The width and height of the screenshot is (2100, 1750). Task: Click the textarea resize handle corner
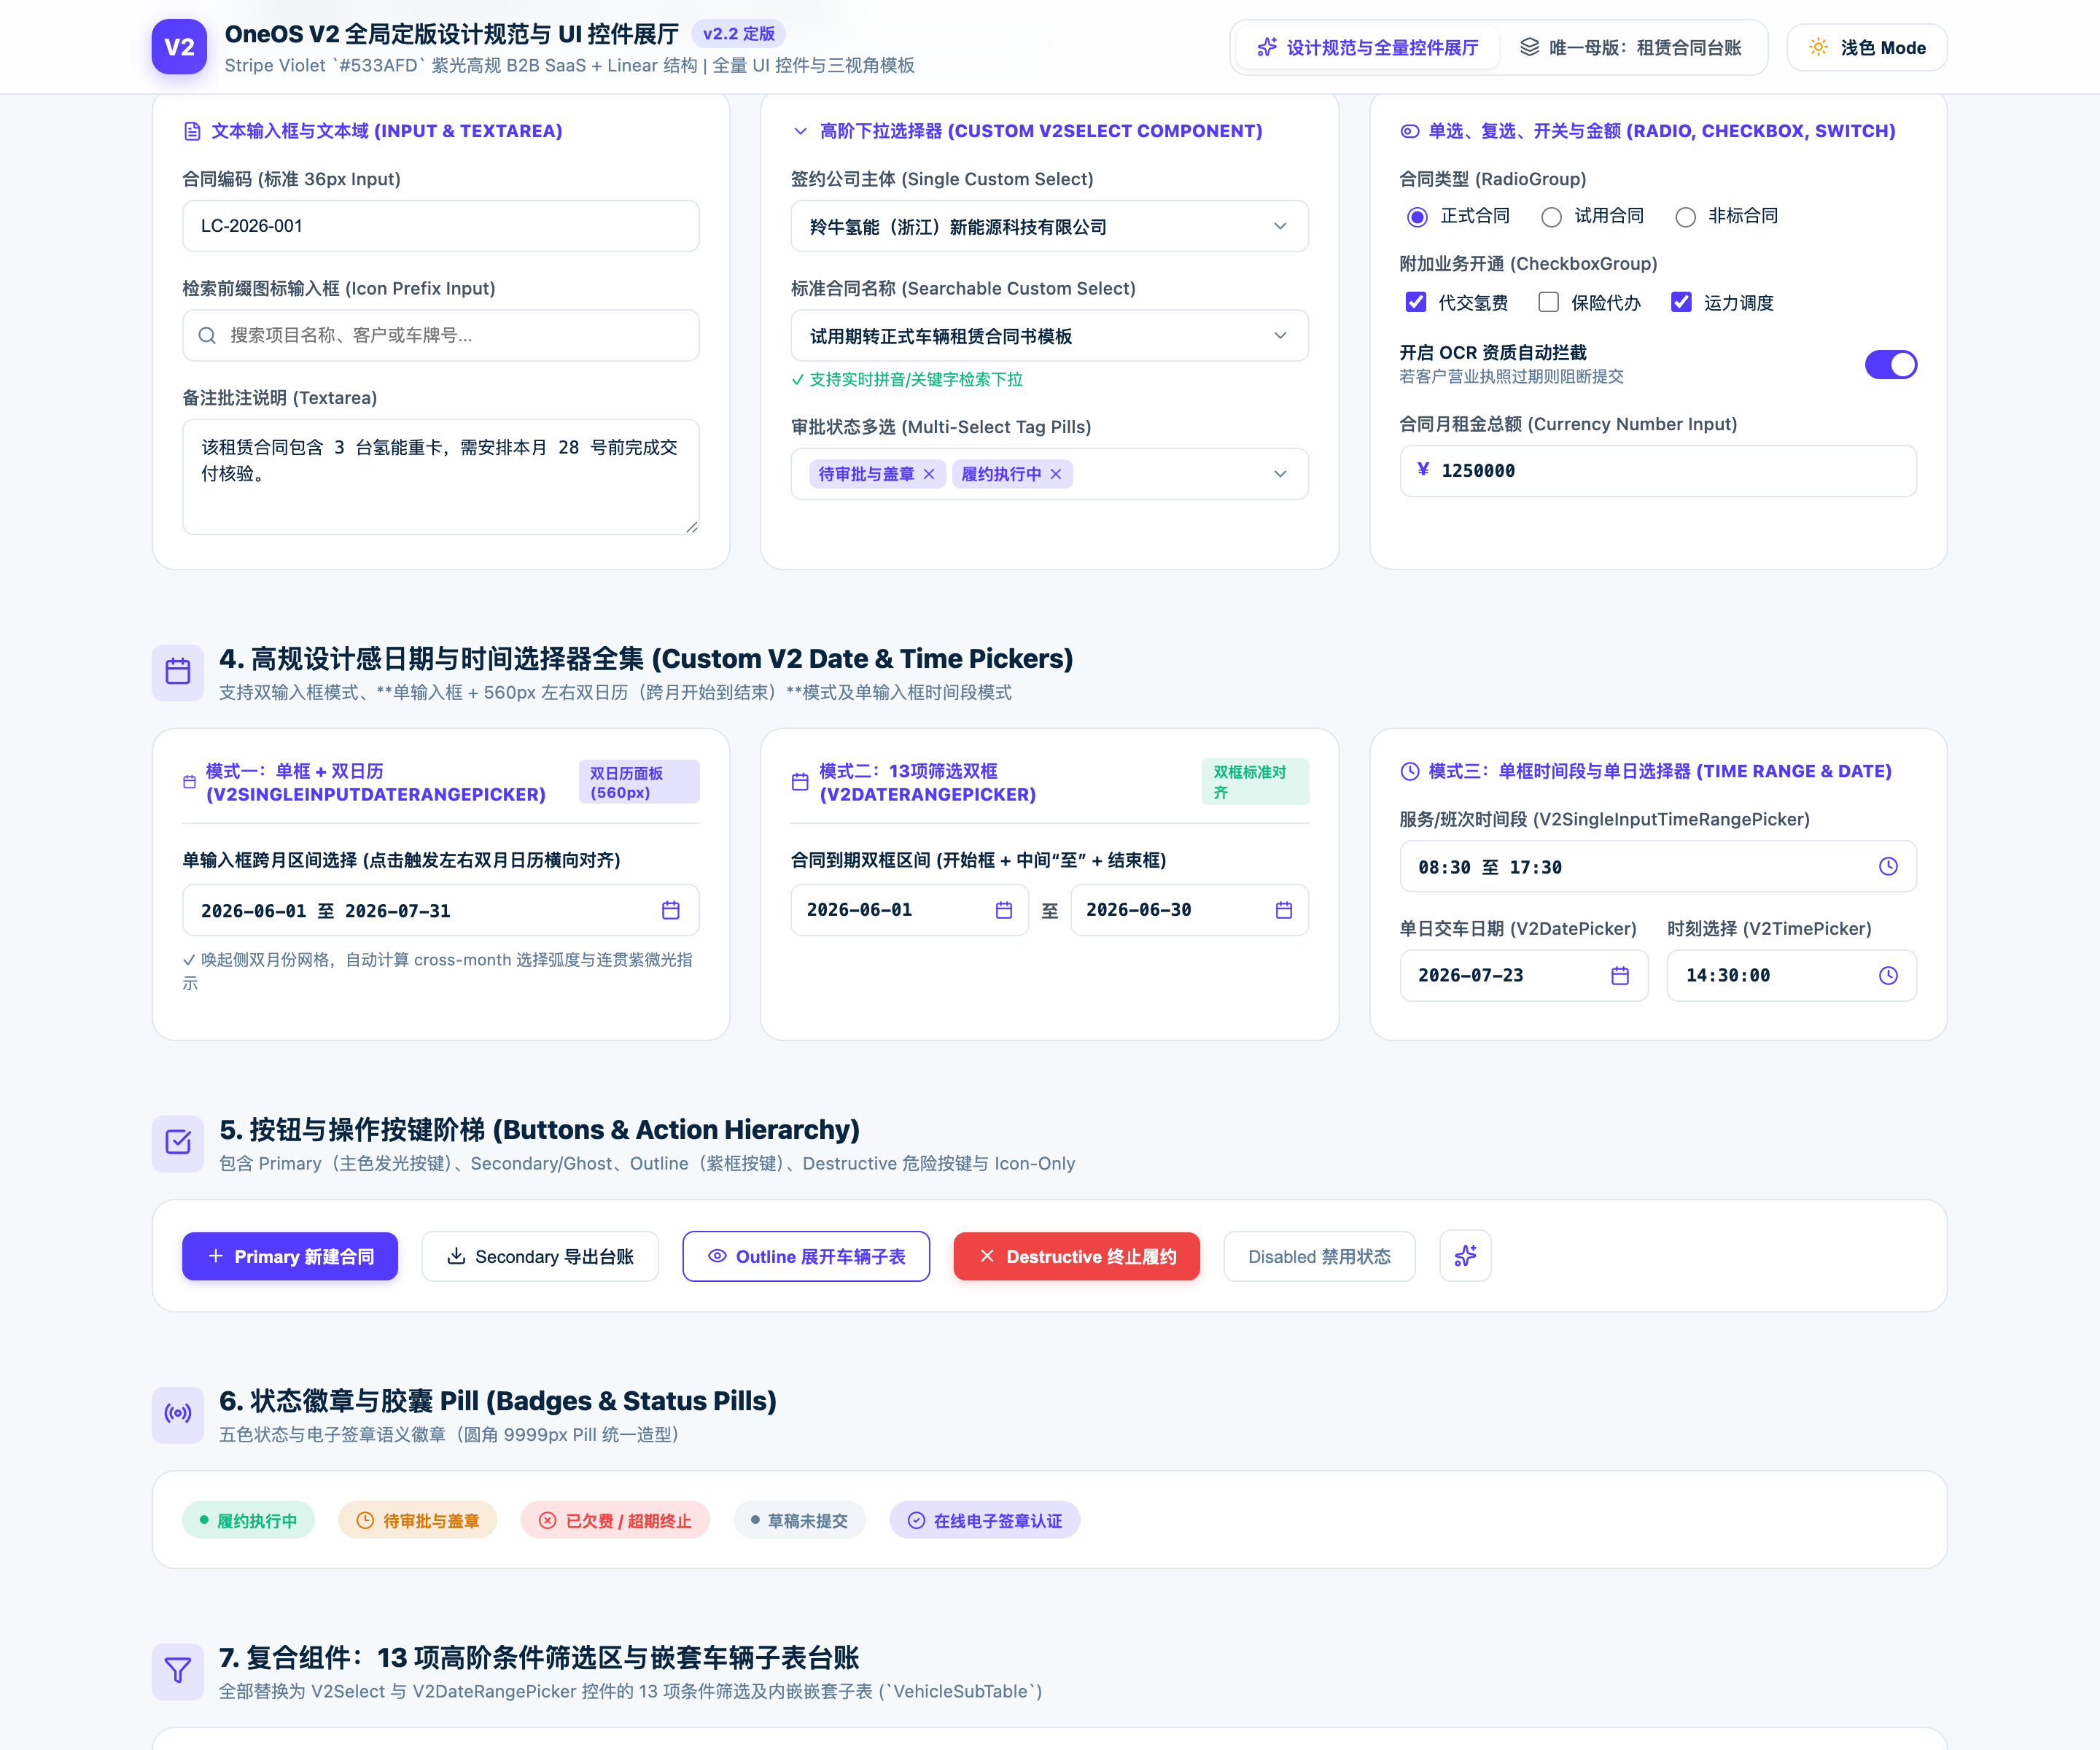[x=692, y=527]
